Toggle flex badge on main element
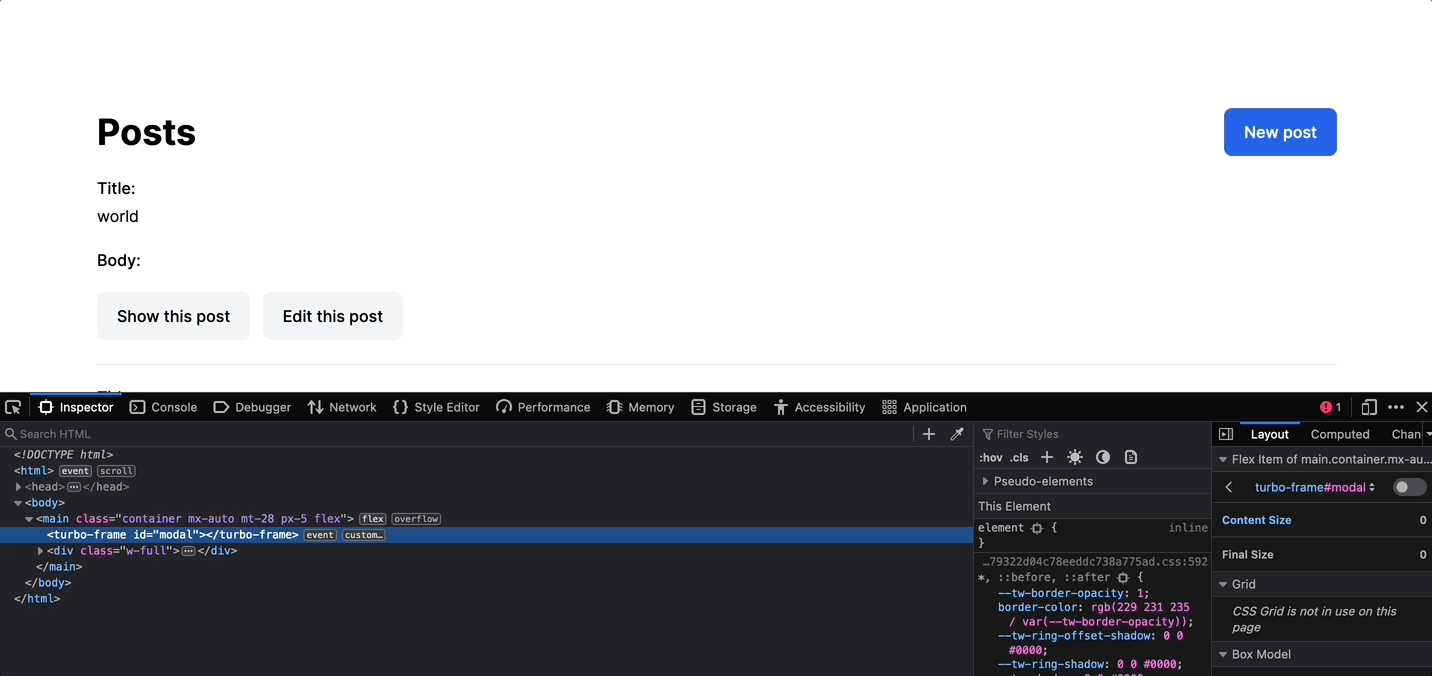Screen dimensions: 1432x676 click(373, 519)
